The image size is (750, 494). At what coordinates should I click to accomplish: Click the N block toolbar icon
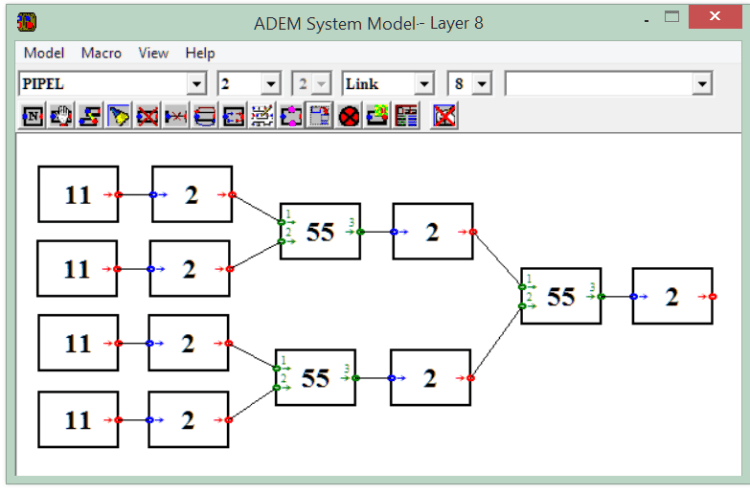click(32, 116)
